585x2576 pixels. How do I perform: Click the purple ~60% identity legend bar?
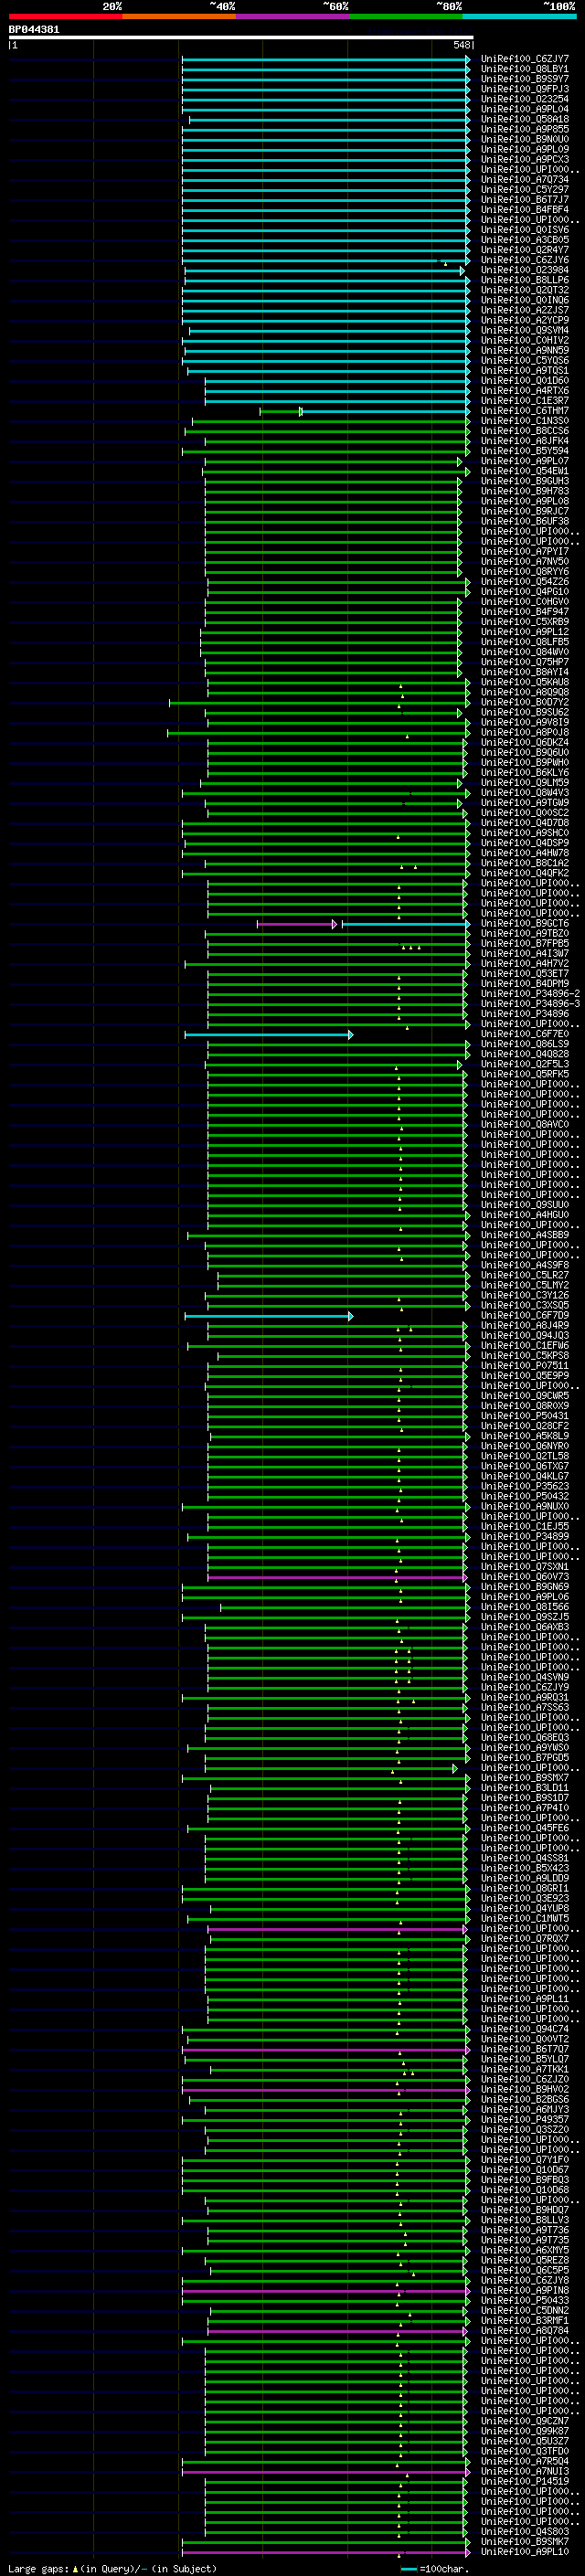coord(293,16)
